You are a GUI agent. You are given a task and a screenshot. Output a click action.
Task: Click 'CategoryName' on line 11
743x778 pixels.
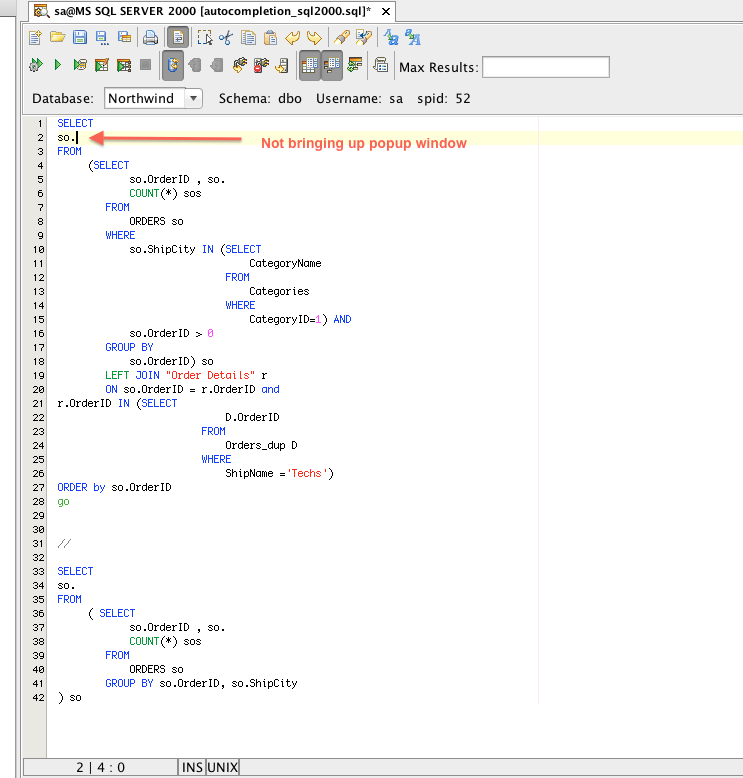(x=285, y=263)
